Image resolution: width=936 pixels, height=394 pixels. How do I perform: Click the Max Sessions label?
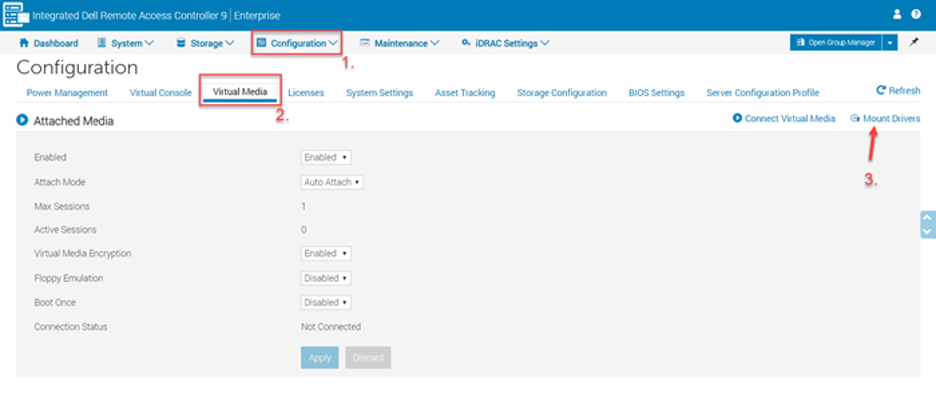62,207
